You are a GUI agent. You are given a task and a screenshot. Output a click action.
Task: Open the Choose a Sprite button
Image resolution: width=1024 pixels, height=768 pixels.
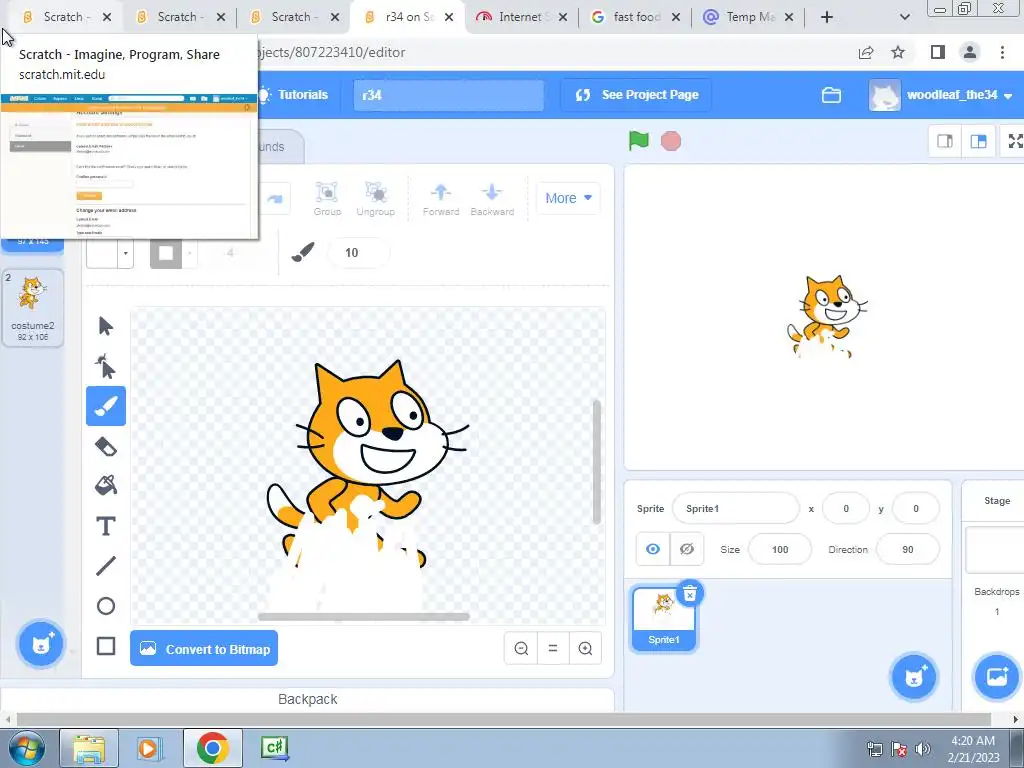pos(914,677)
